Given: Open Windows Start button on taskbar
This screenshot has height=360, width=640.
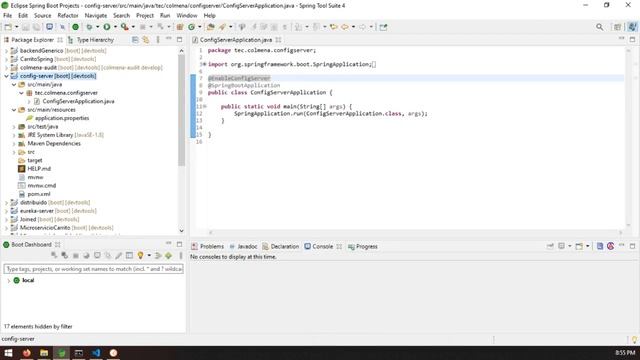Looking at the screenshot, I should click(x=8, y=353).
